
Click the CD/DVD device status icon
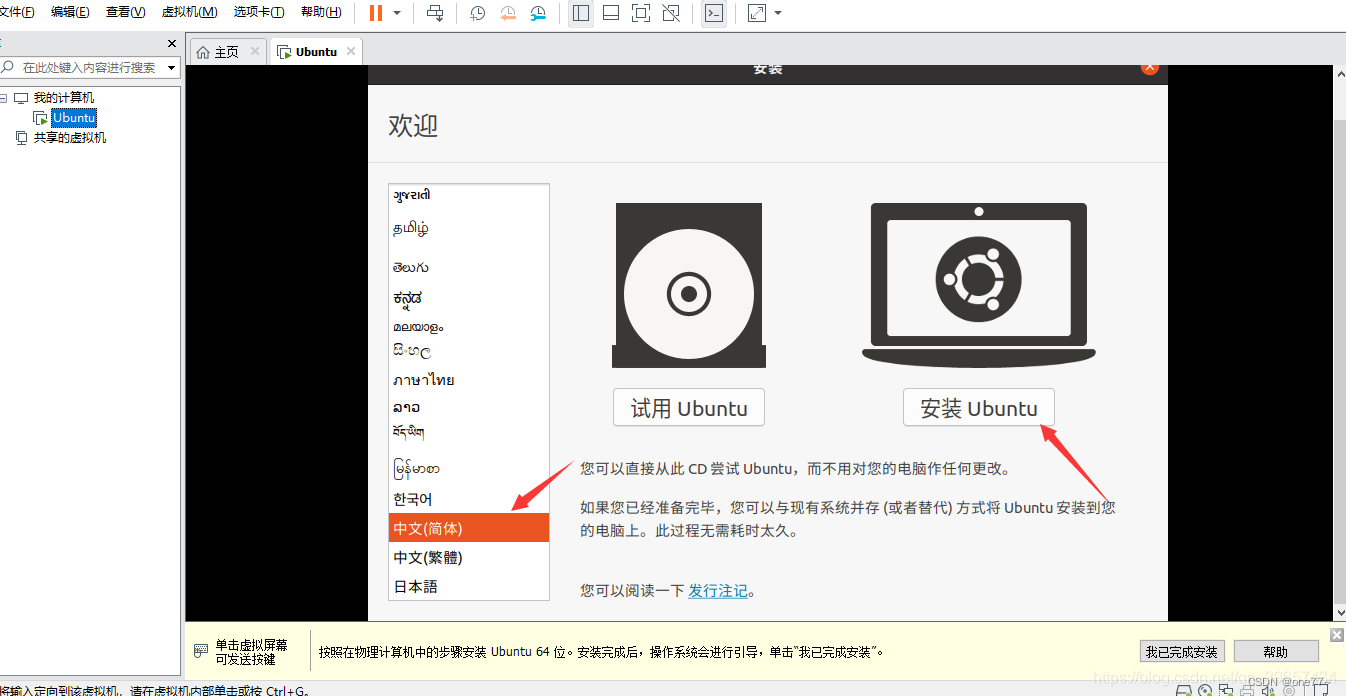[x=1205, y=690]
